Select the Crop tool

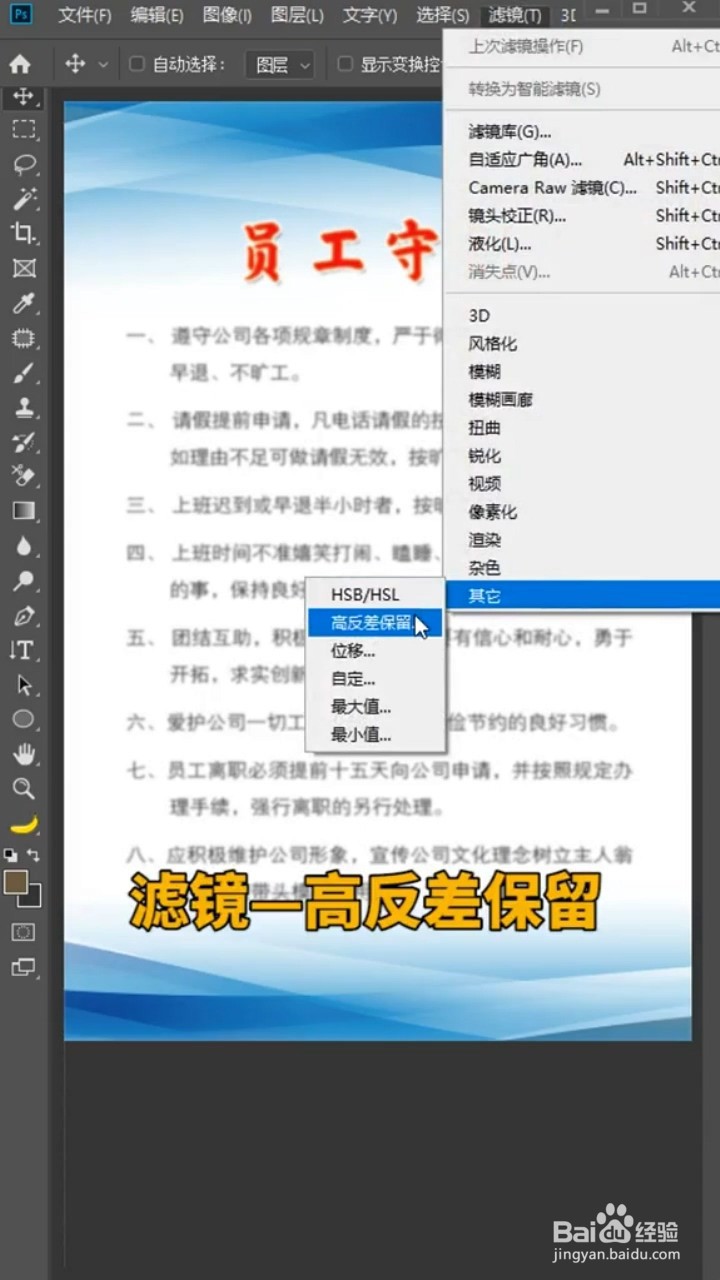point(24,233)
